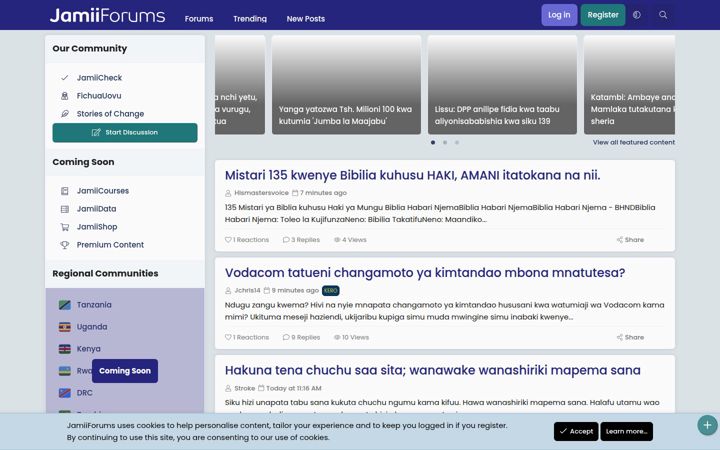Open featured card about Yanga yatozwa Tsh. Milioni 100
720x450 pixels.
coord(346,85)
